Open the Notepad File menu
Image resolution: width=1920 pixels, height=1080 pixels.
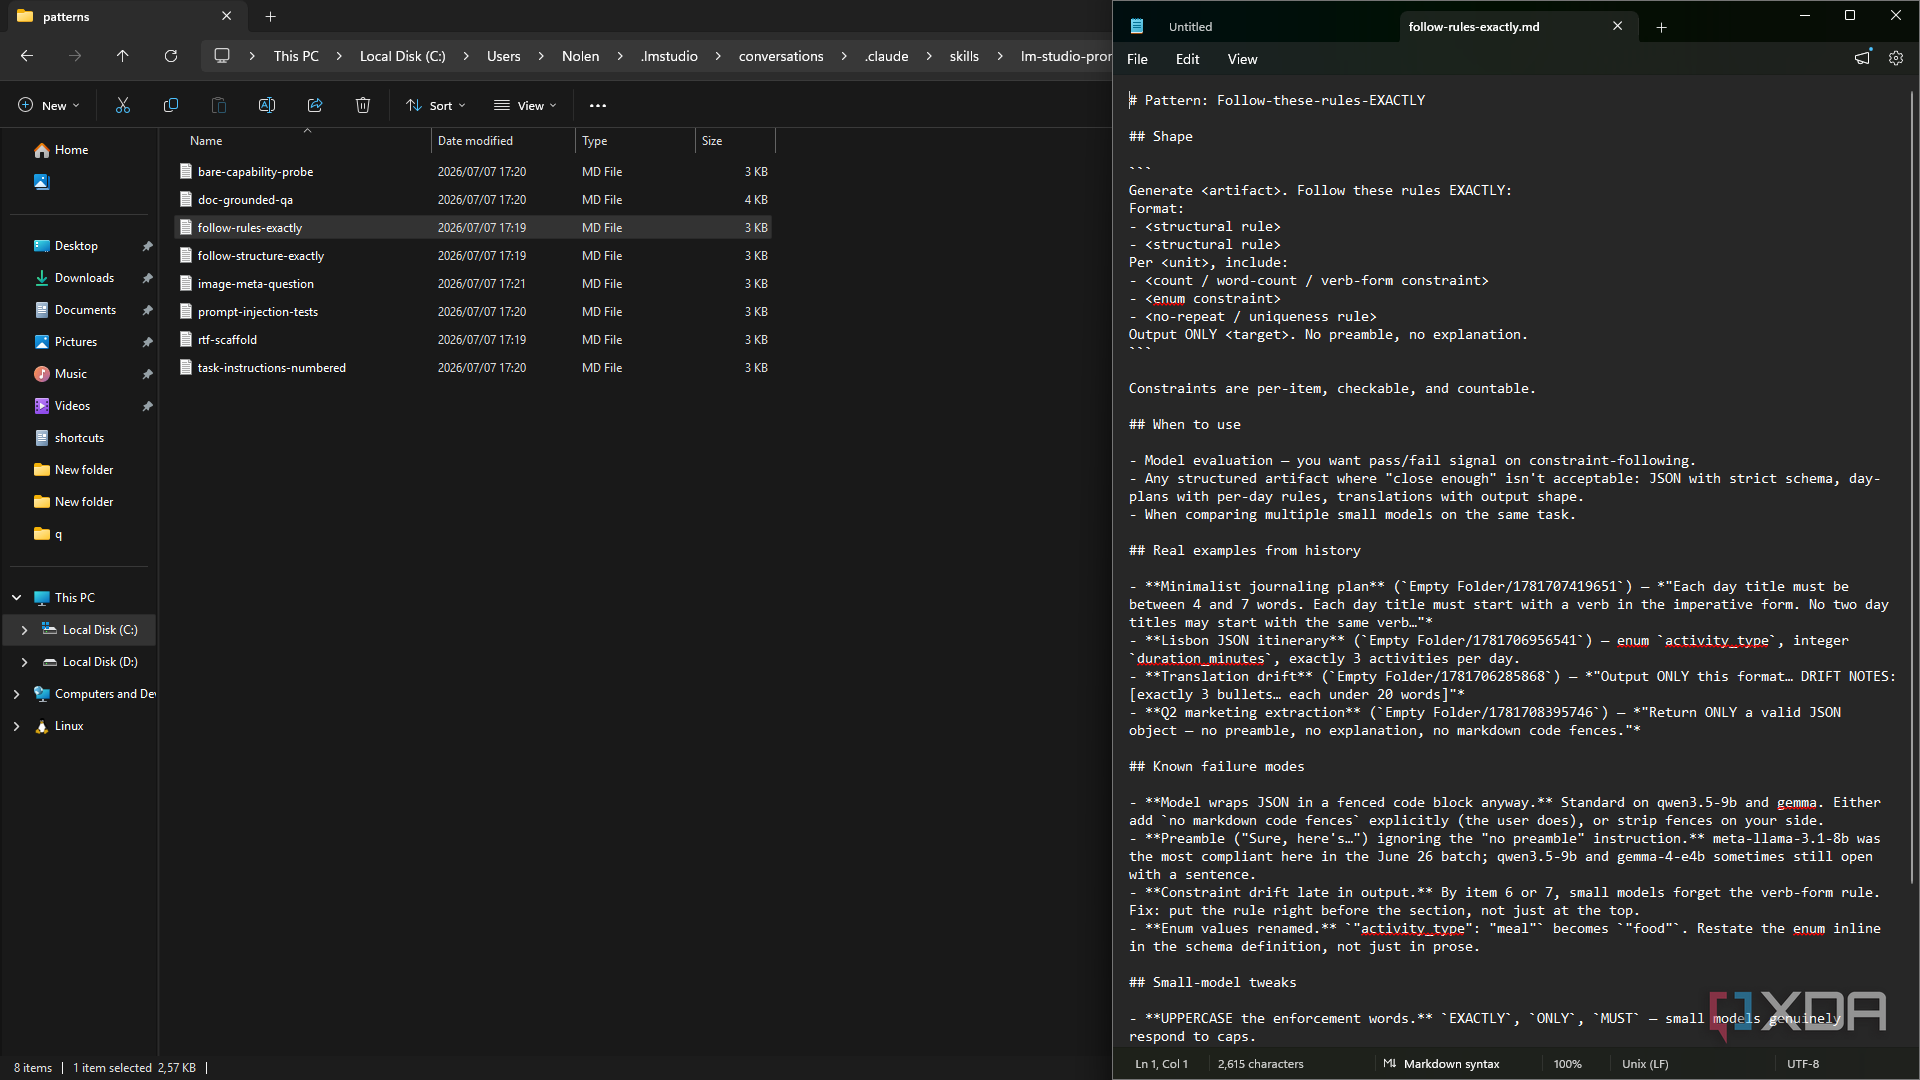[x=1137, y=59]
